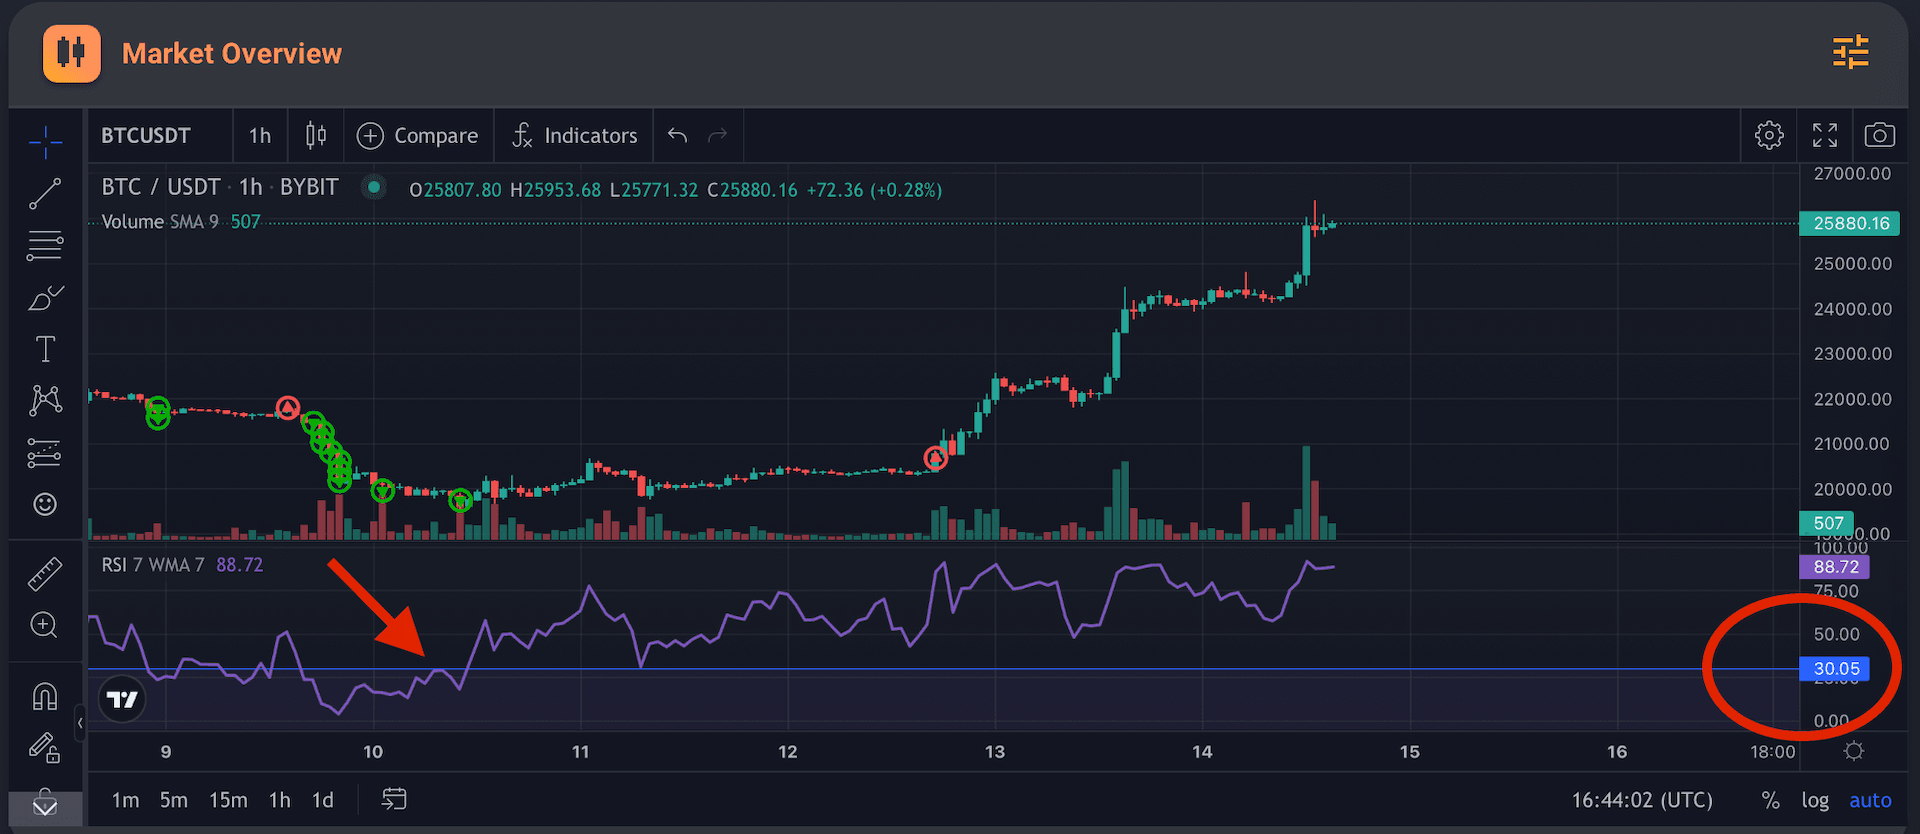Select the trend line drawing tool
Image resolution: width=1920 pixels, height=834 pixels.
(x=45, y=194)
